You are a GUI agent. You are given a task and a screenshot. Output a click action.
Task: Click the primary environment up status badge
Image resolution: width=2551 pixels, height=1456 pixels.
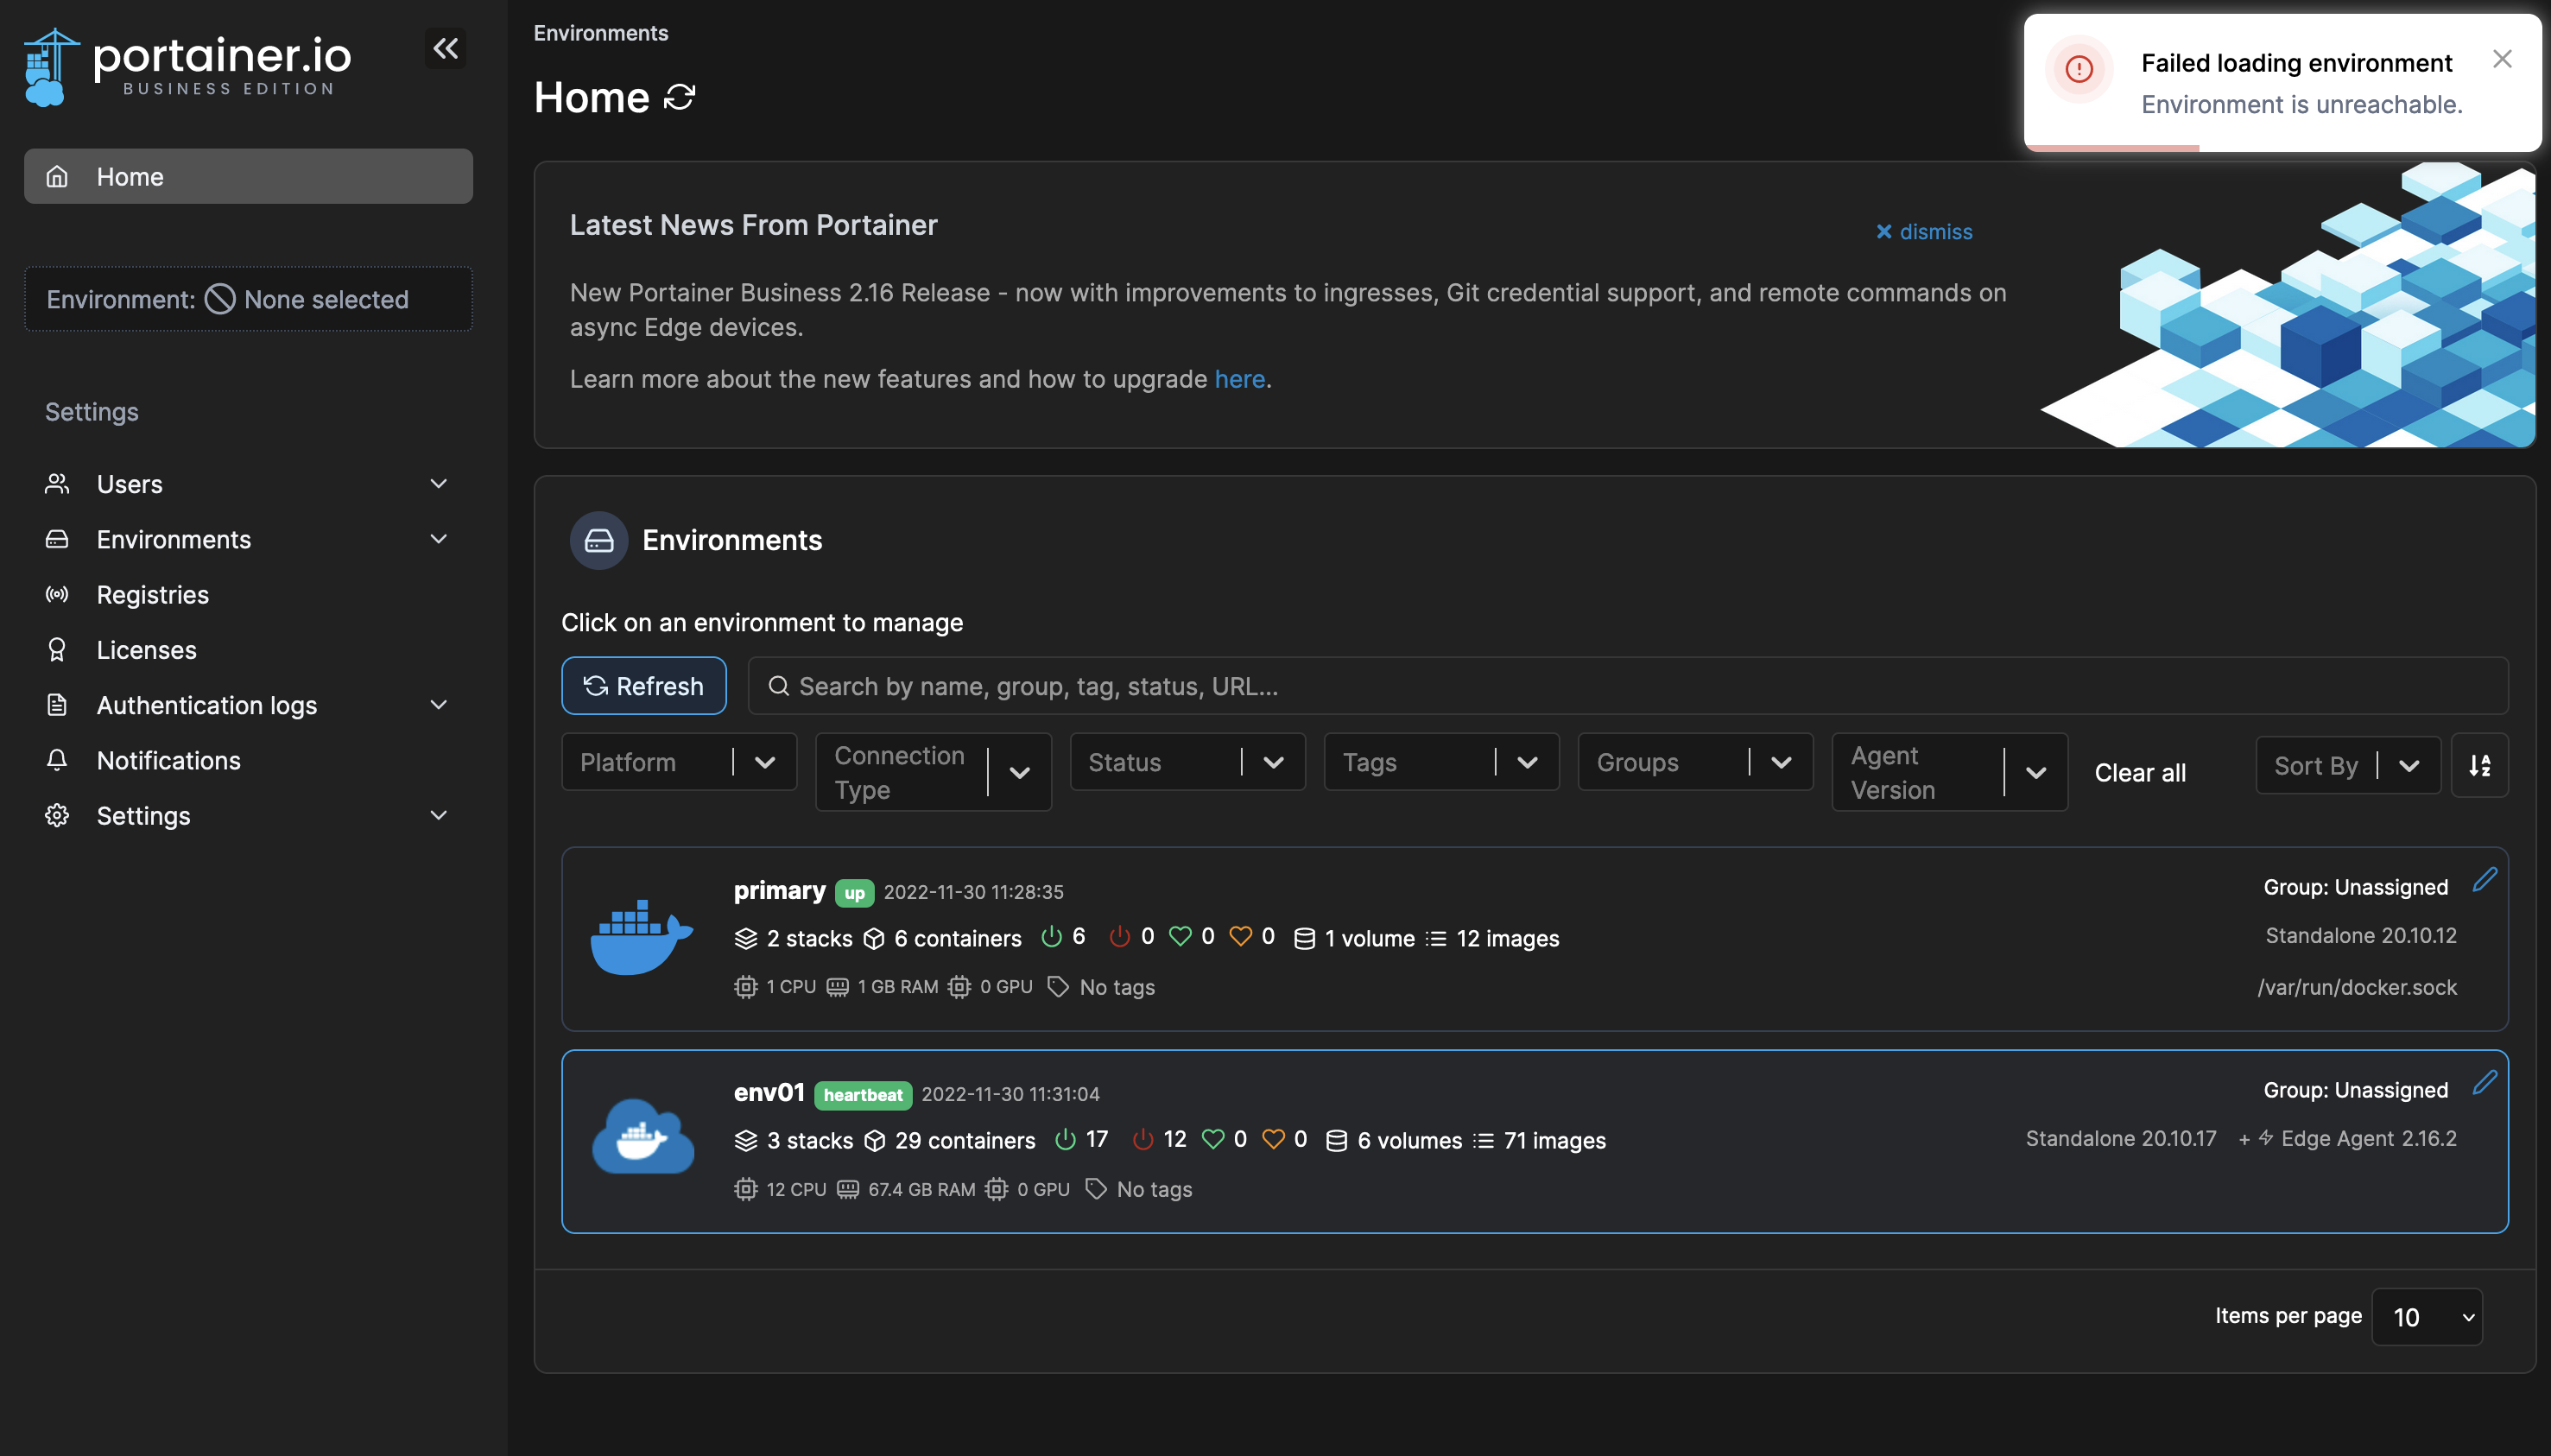click(854, 893)
